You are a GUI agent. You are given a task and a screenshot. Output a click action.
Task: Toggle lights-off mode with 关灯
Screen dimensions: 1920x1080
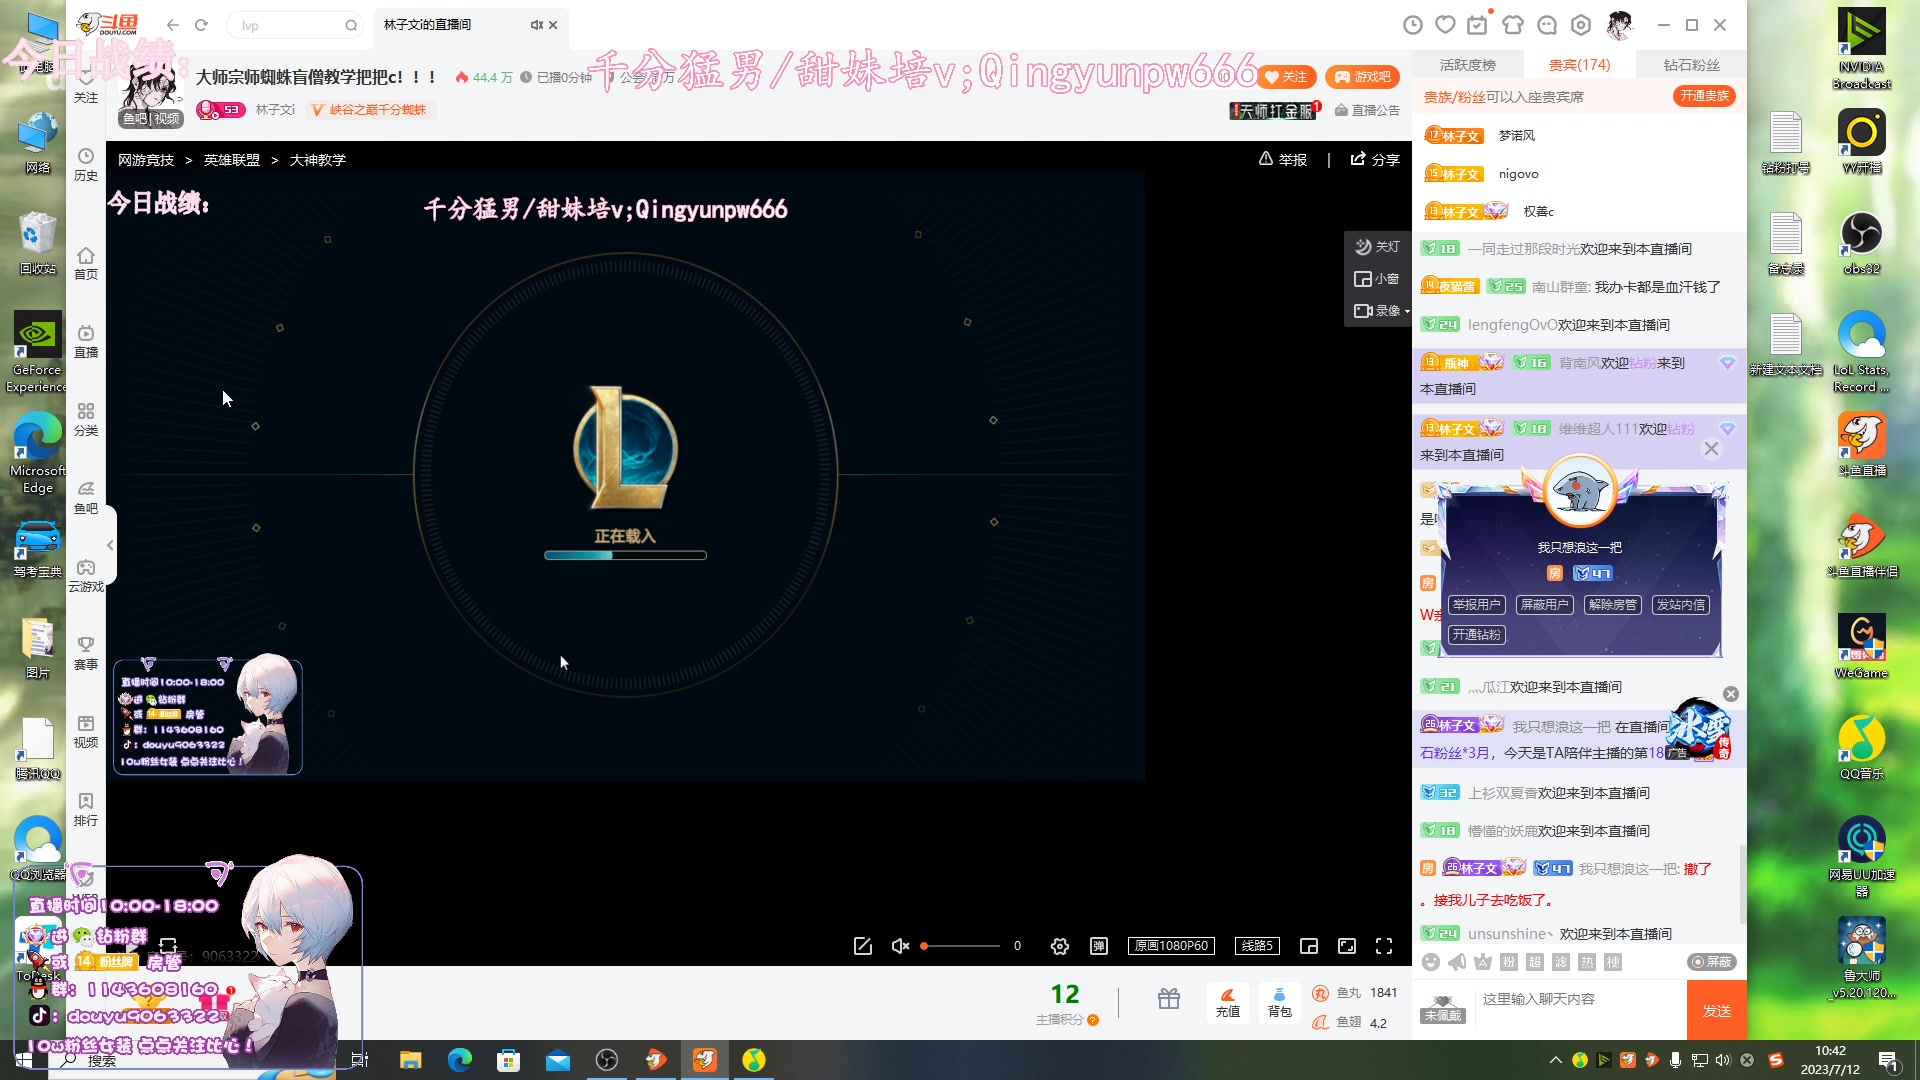1377,246
